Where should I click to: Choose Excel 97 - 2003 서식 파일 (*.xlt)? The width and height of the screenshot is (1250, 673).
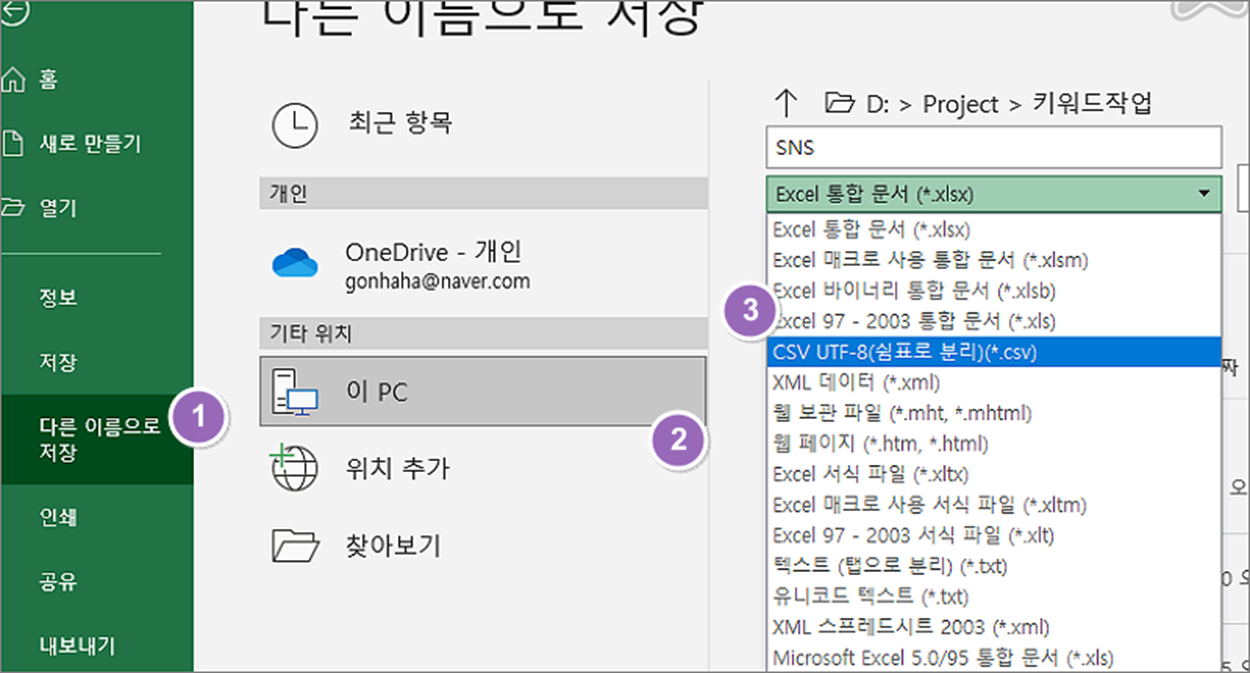coord(994,535)
